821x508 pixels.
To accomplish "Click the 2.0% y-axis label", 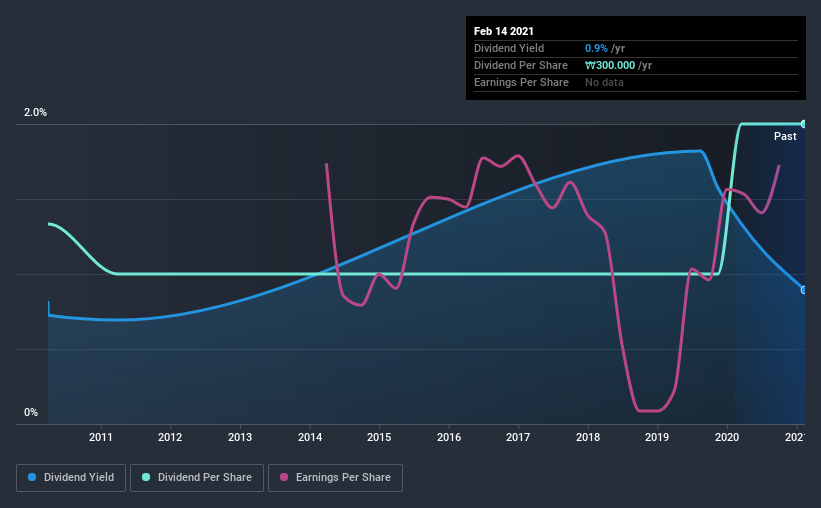I will pos(35,113).
